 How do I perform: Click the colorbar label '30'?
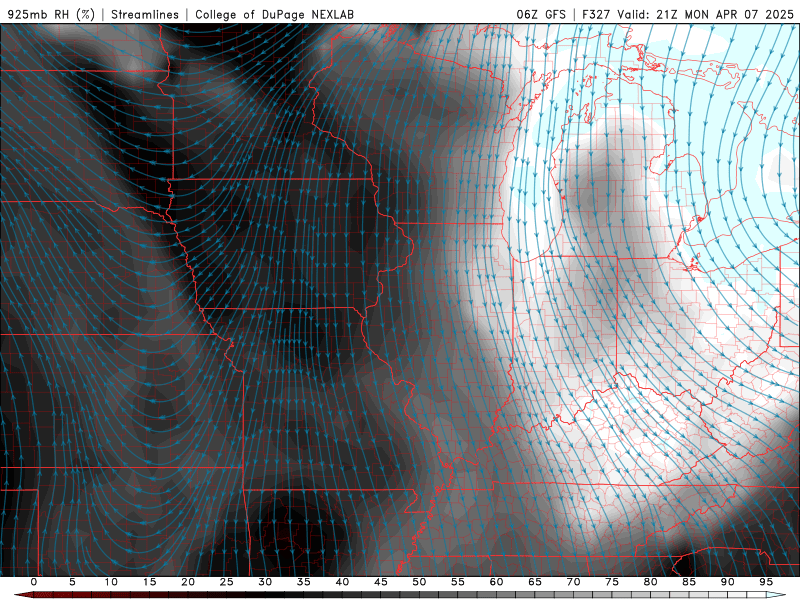tap(265, 582)
